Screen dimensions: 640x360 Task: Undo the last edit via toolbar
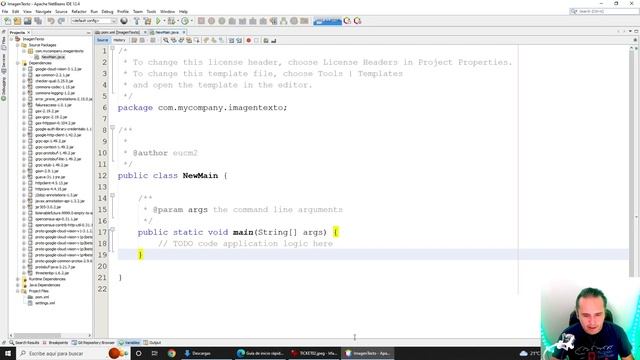click(51, 21)
